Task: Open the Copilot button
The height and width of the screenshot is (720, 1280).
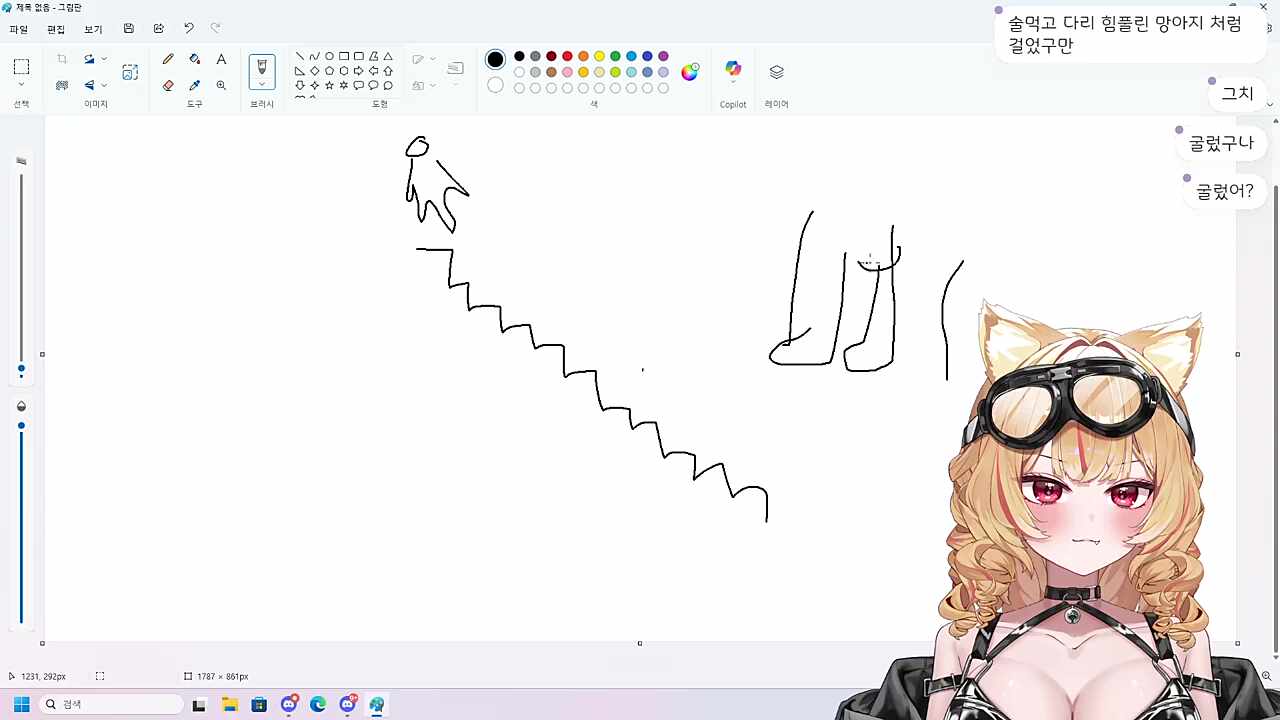Action: (x=733, y=69)
